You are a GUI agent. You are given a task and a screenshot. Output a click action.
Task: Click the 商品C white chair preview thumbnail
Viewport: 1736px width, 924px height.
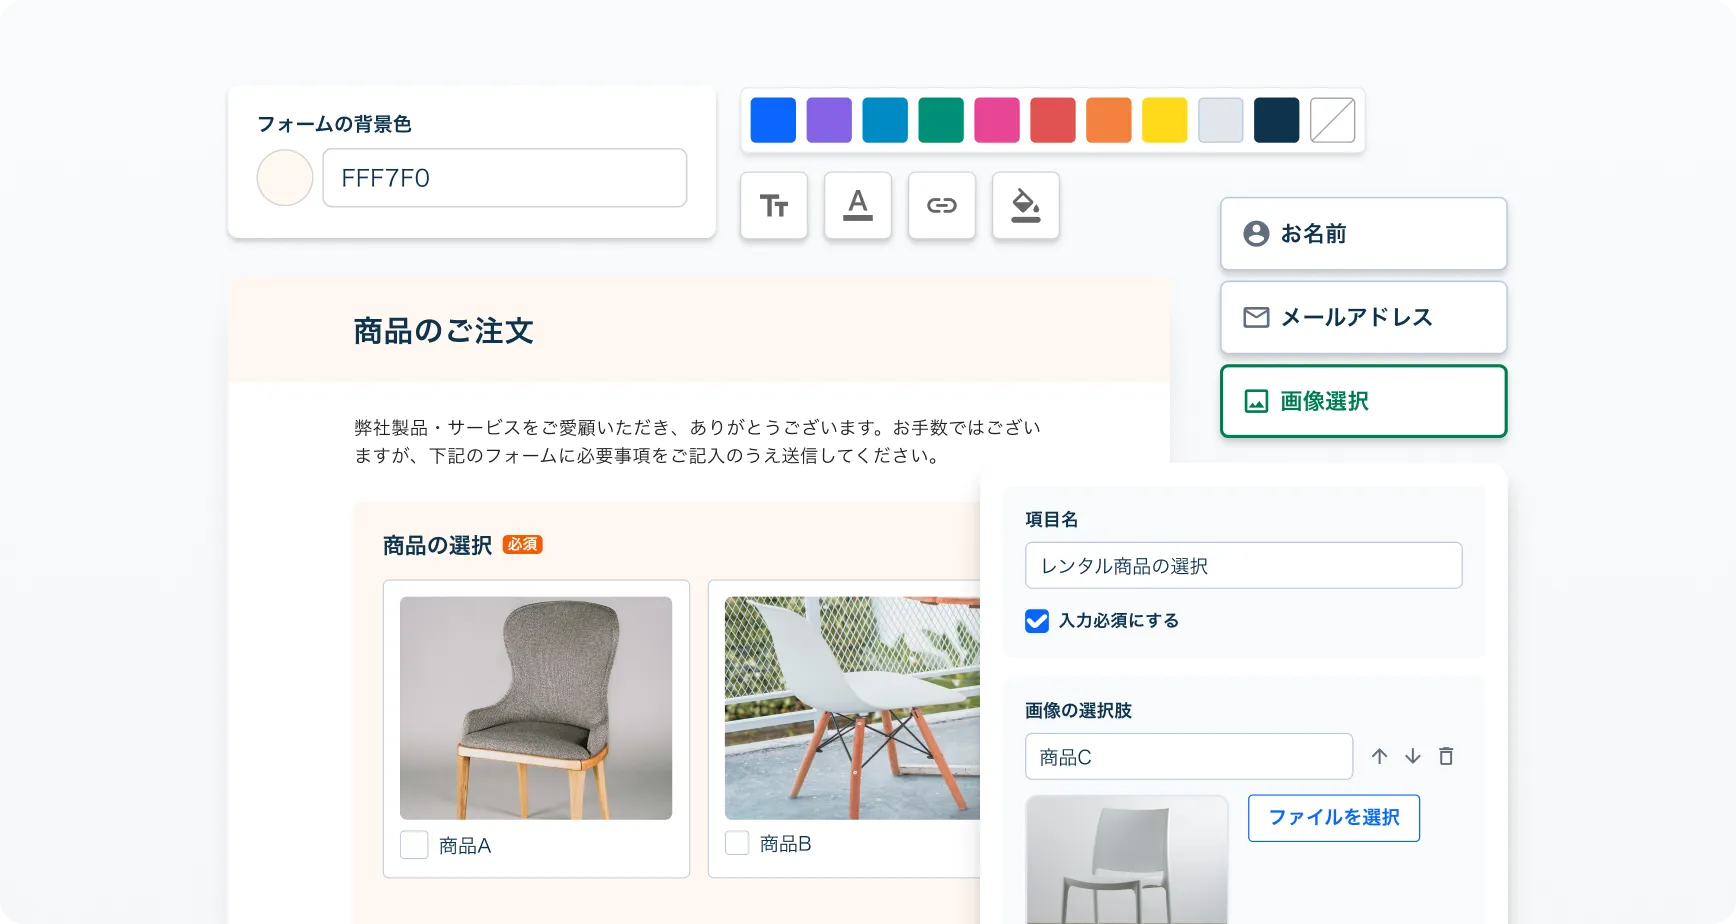[1127, 860]
